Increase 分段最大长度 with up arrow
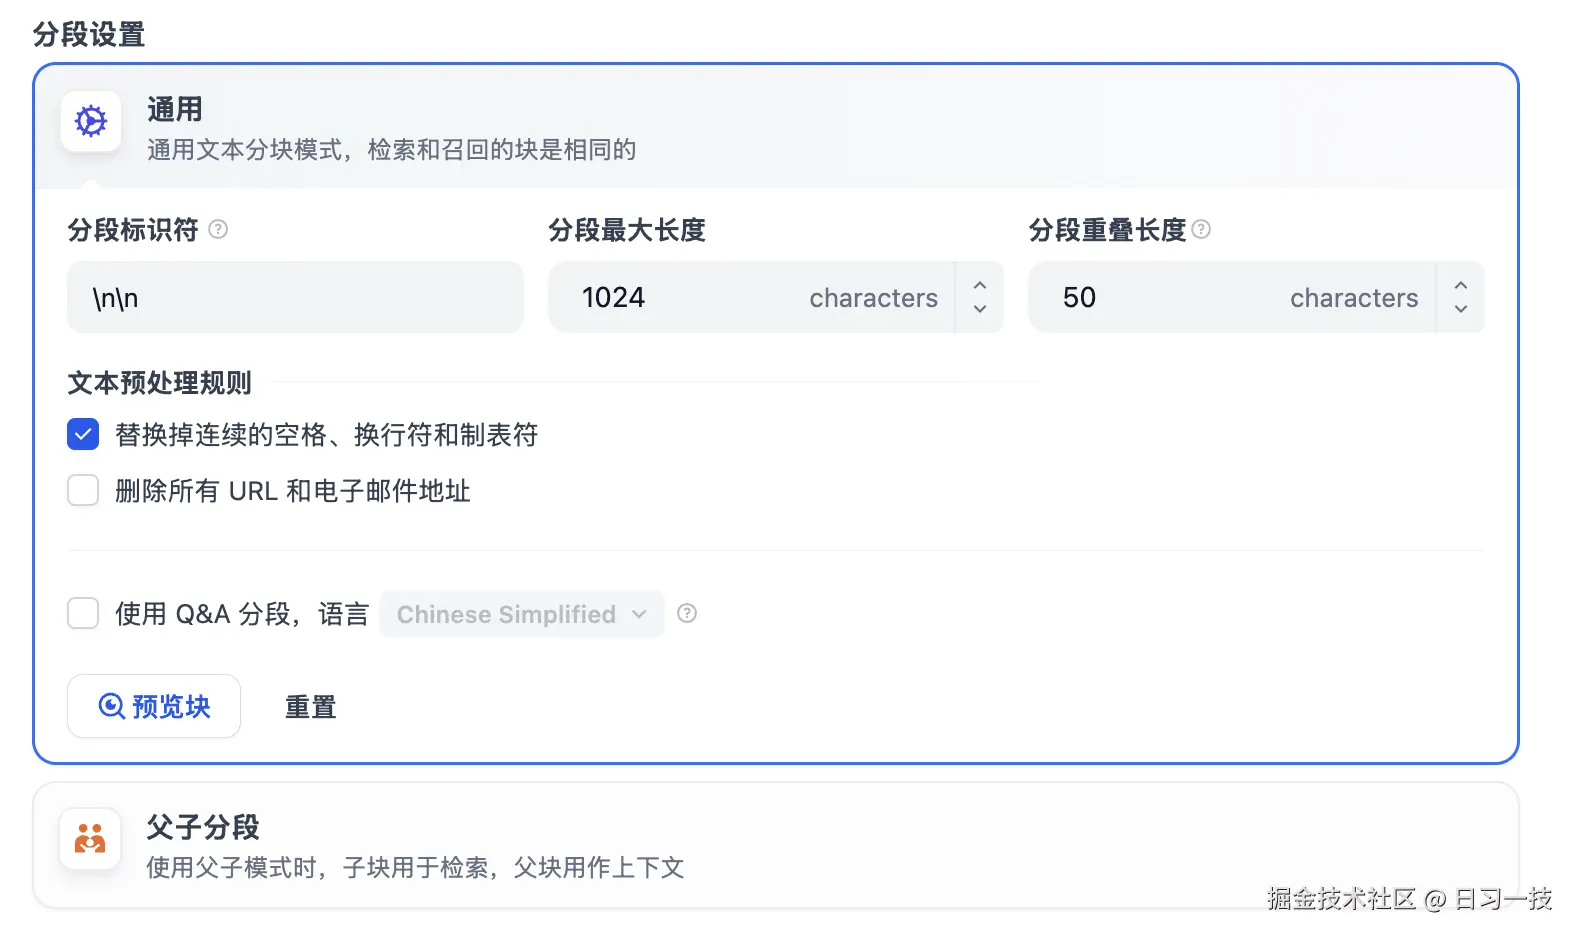The image size is (1578, 938). 980,286
